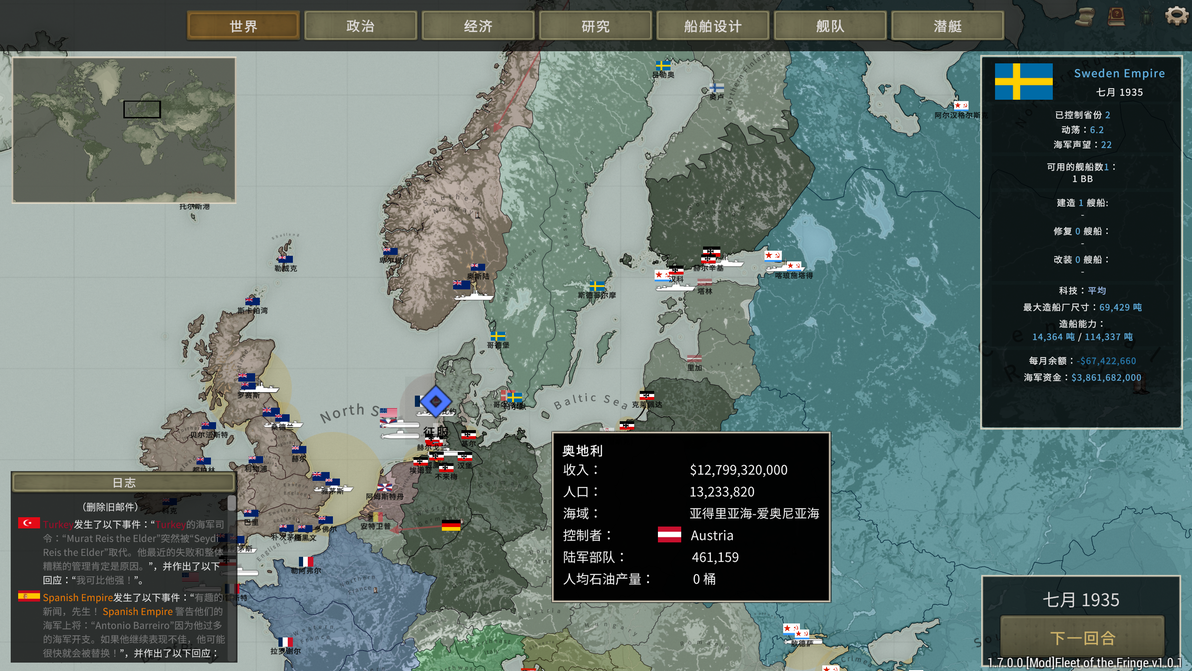Click the flag at 克莱佩达 port
1192x671 pixels.
646,395
